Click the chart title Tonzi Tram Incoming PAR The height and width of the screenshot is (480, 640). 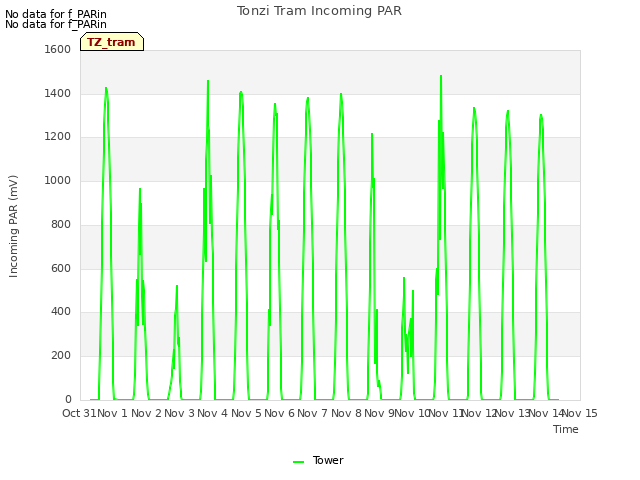(x=319, y=11)
